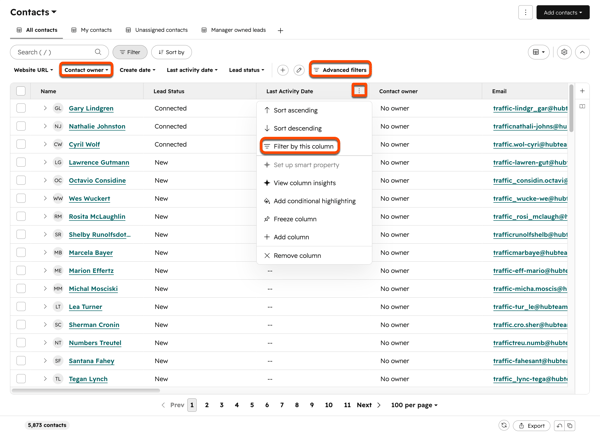Open the Contact owner filter dropdown
Image resolution: width=600 pixels, height=433 pixels.
86,70
